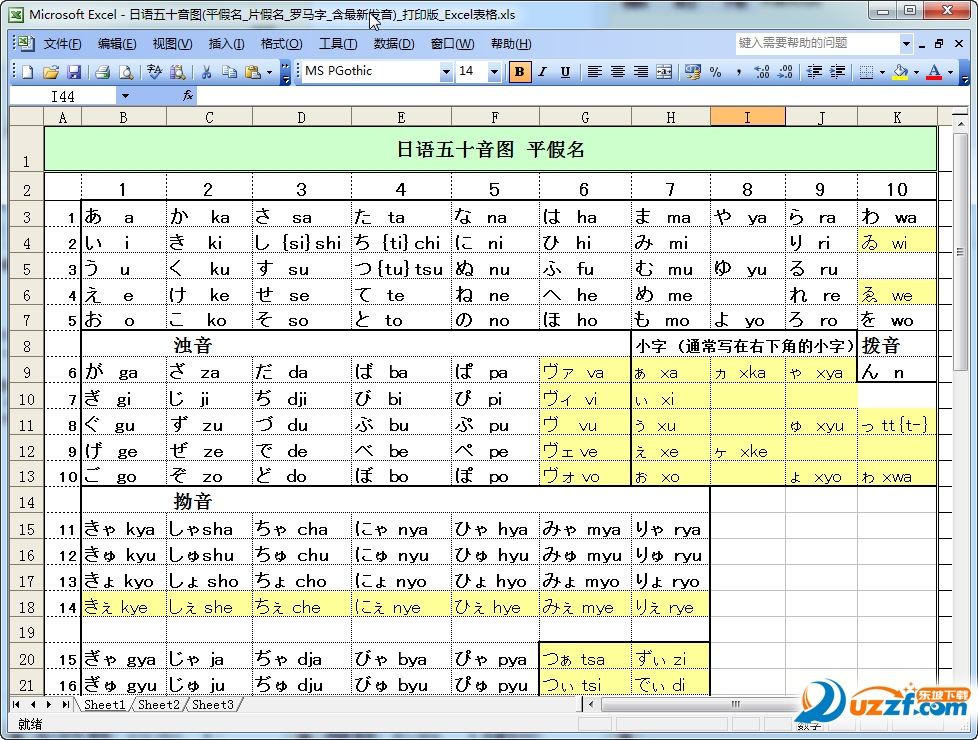Increase decimal places
The height and width of the screenshot is (740, 978).
[762, 72]
